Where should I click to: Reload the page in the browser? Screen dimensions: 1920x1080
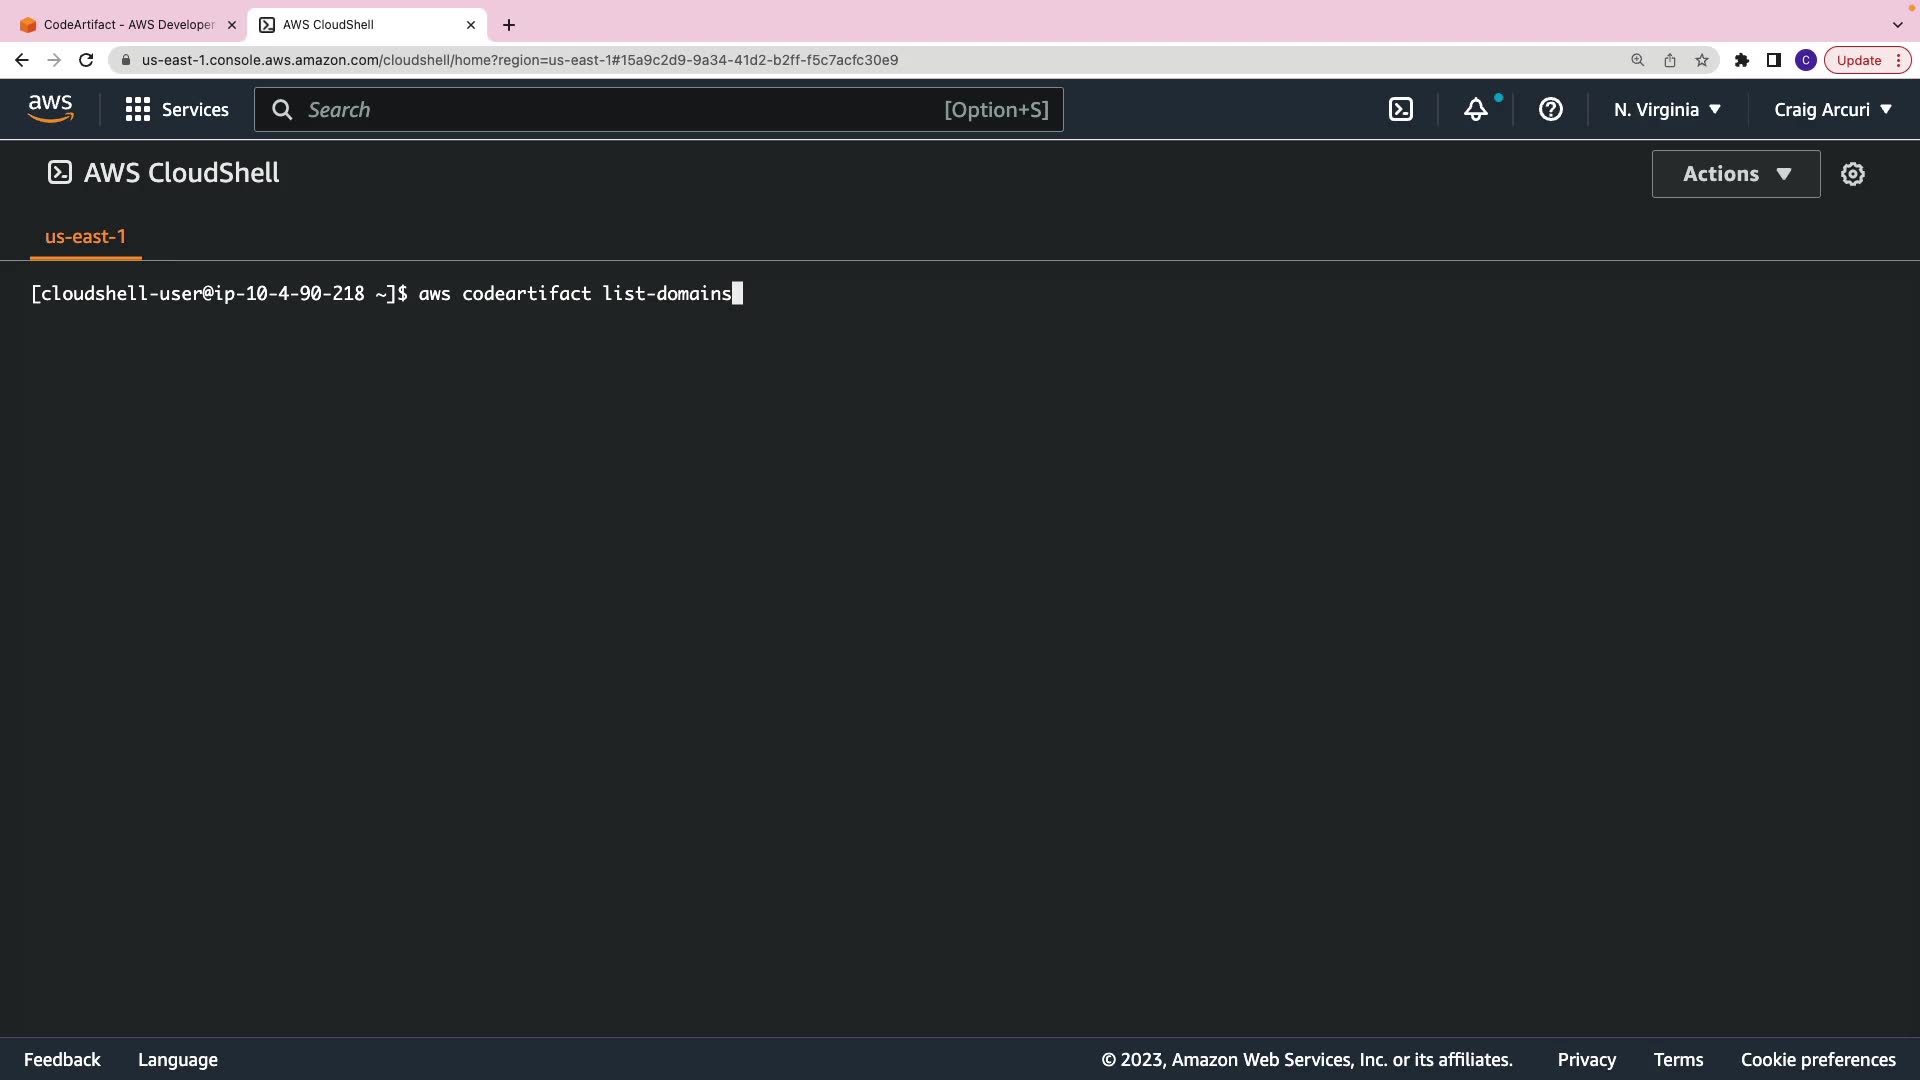86,60
